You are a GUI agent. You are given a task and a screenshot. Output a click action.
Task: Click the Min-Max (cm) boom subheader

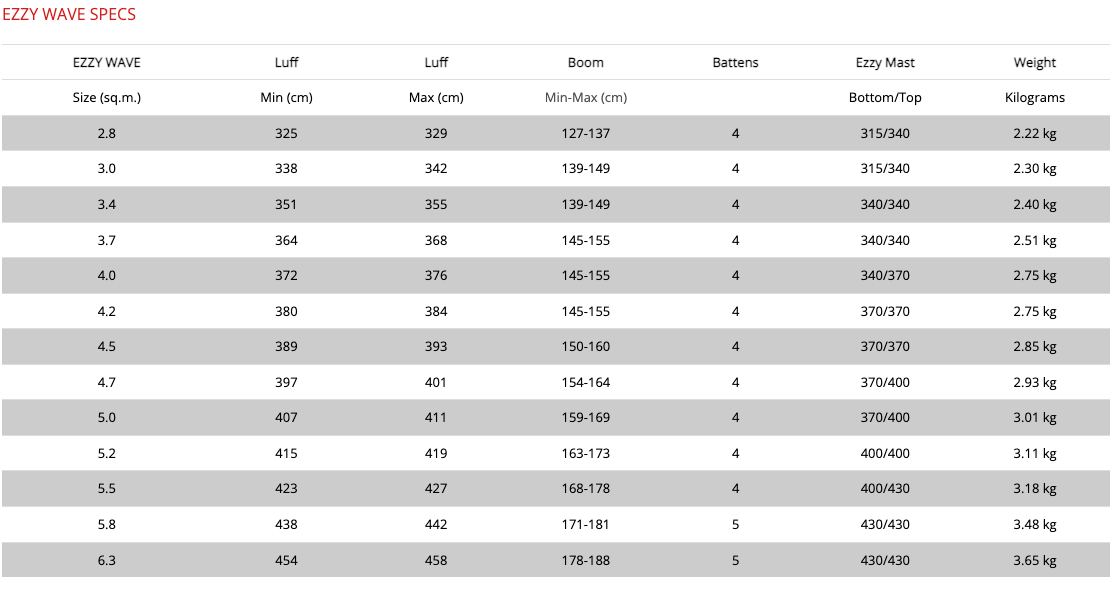[x=585, y=98]
